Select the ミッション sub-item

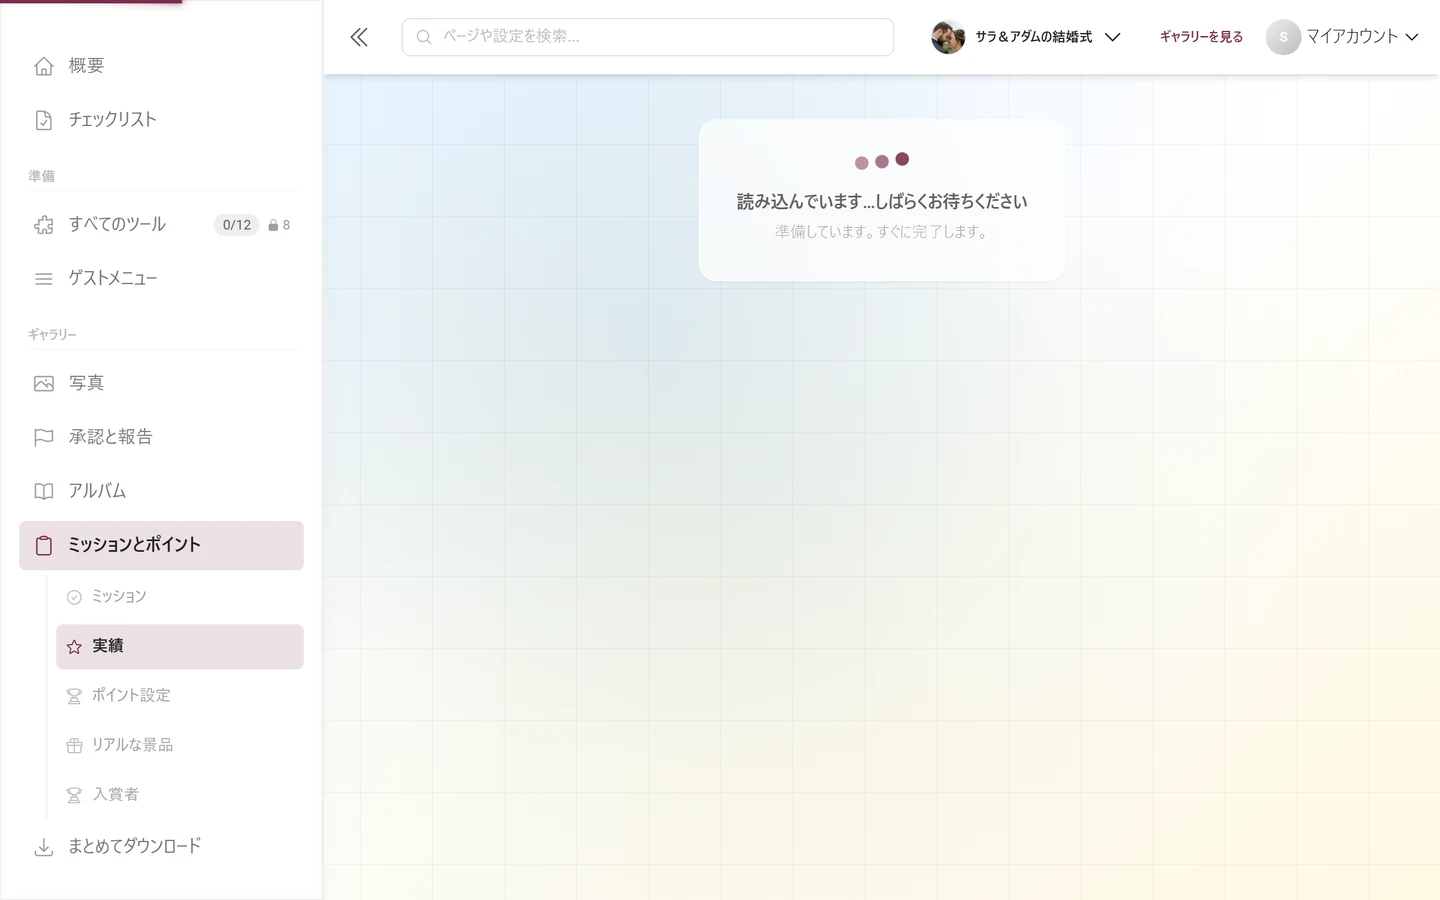click(x=180, y=597)
